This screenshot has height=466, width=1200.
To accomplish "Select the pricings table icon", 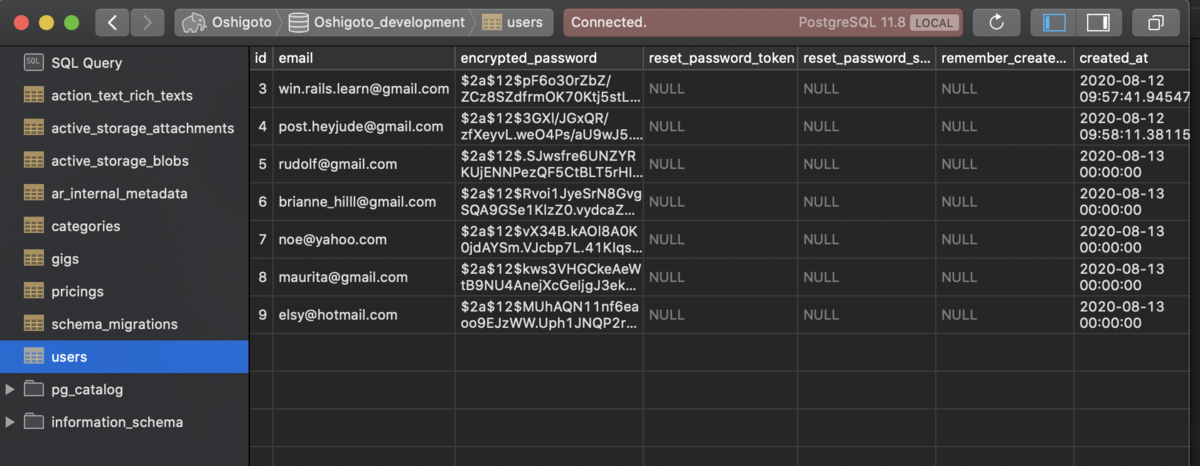I will click(x=34, y=292).
